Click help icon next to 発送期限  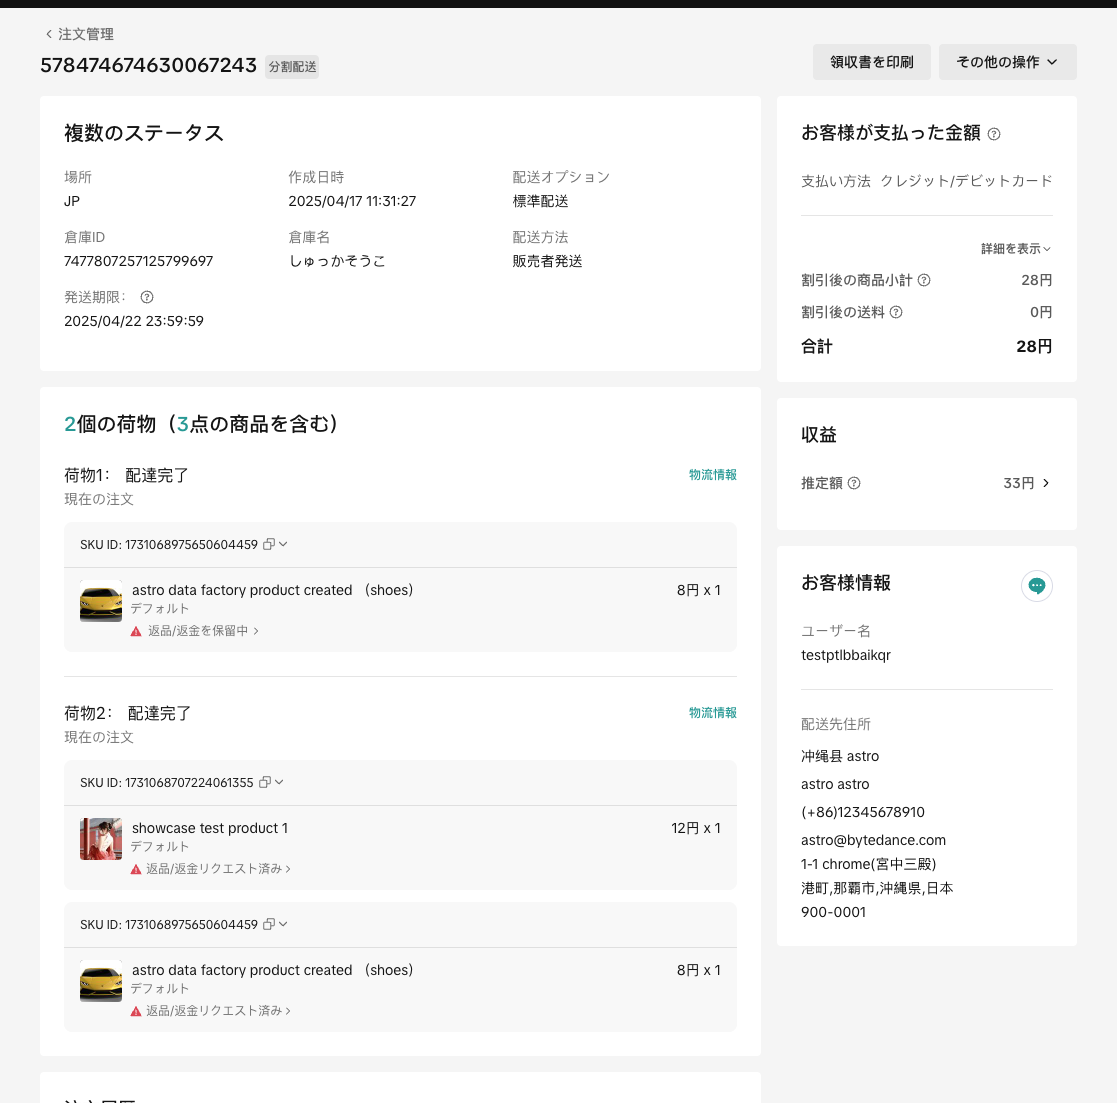tap(147, 297)
